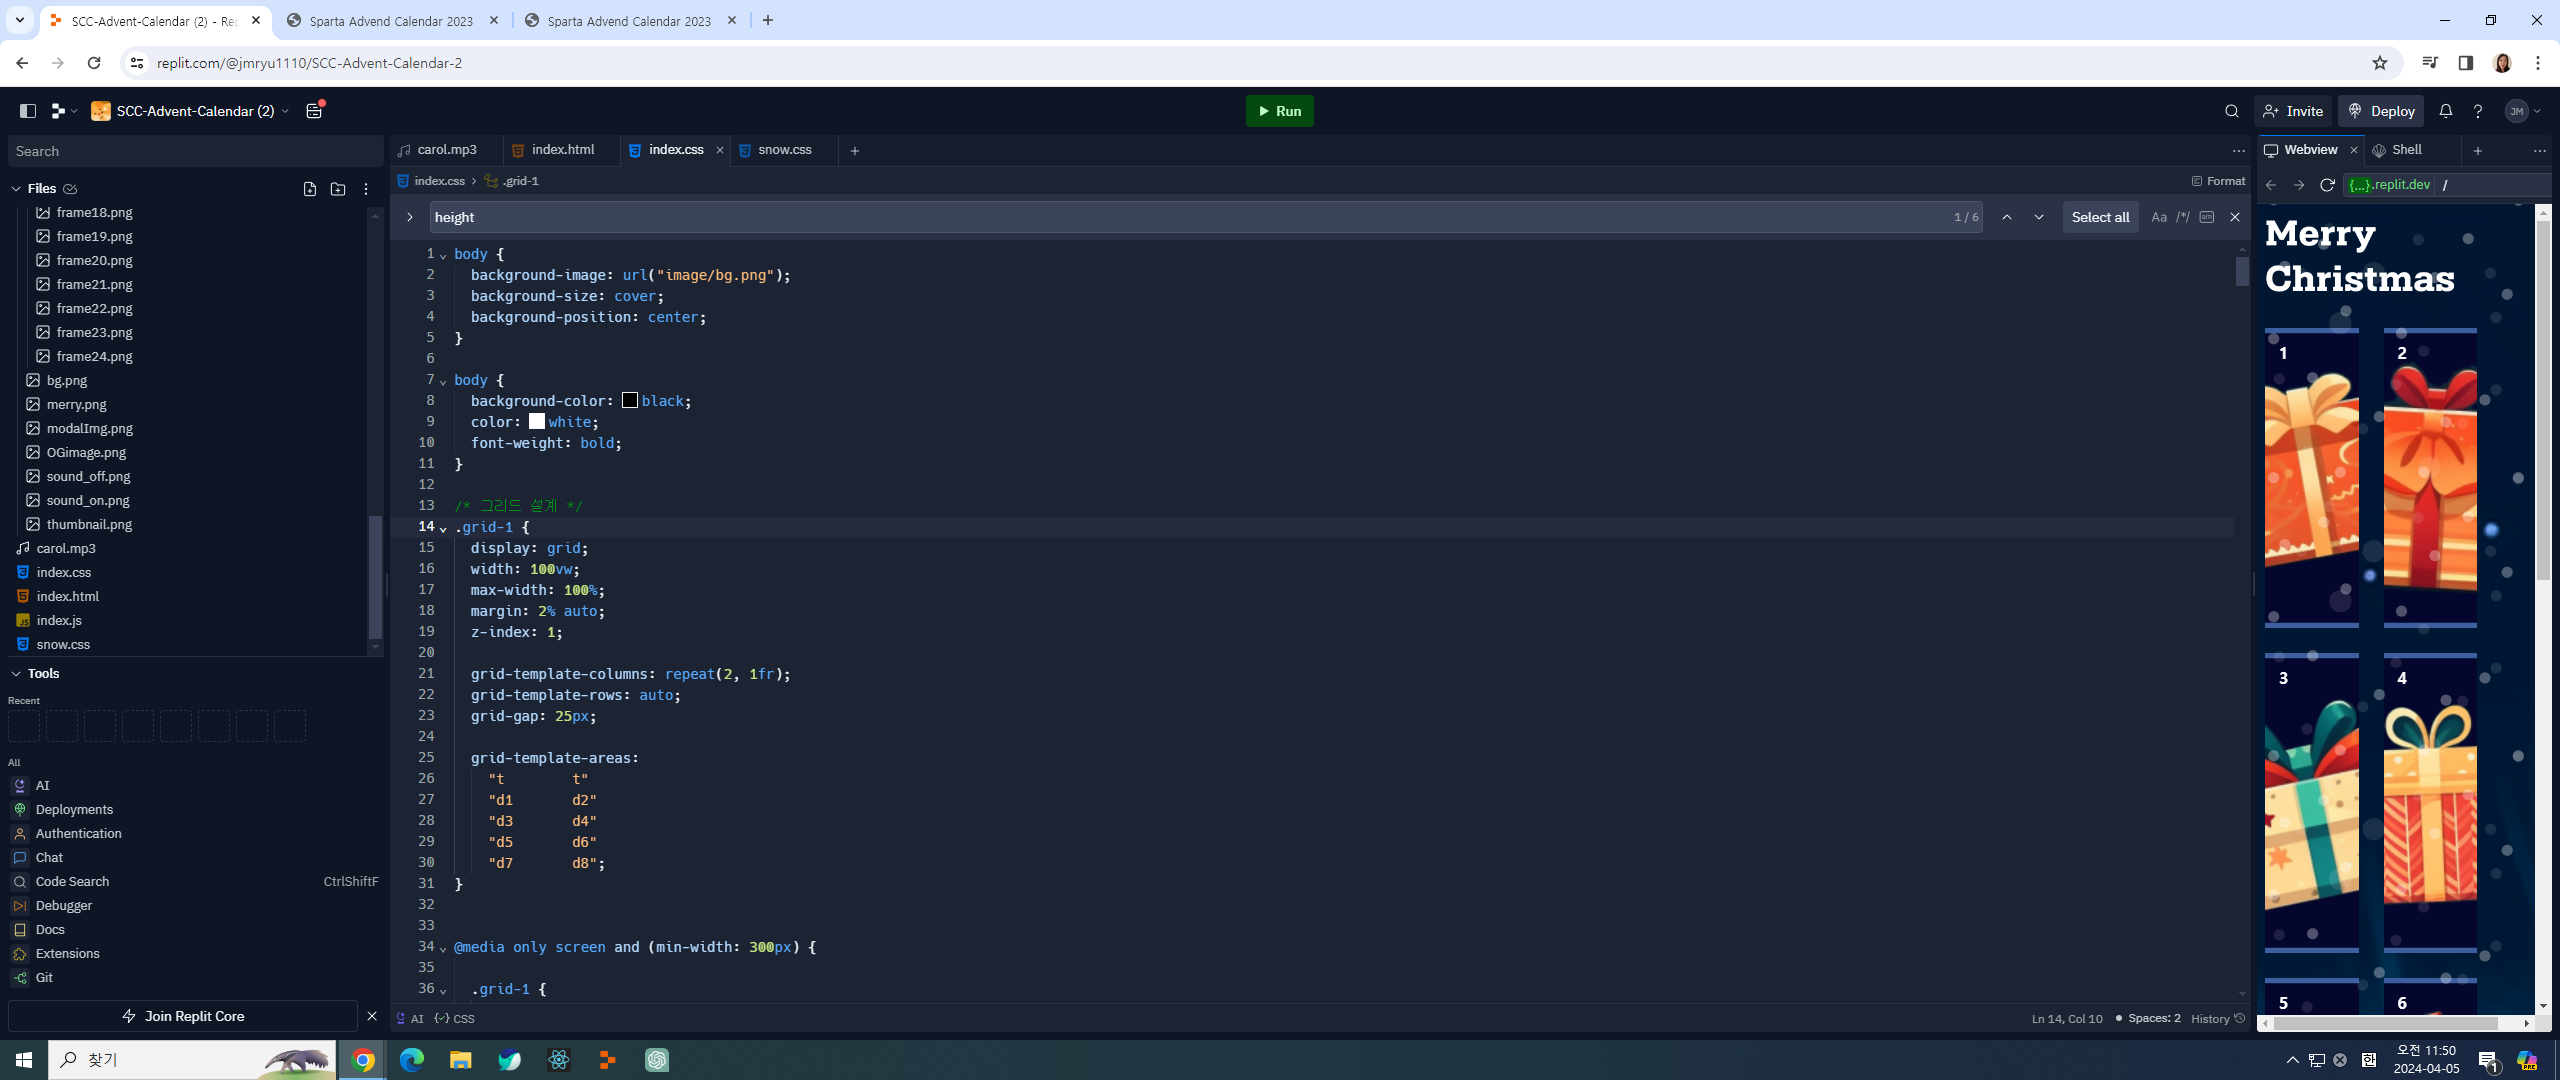Collapse the Files section

(16, 189)
